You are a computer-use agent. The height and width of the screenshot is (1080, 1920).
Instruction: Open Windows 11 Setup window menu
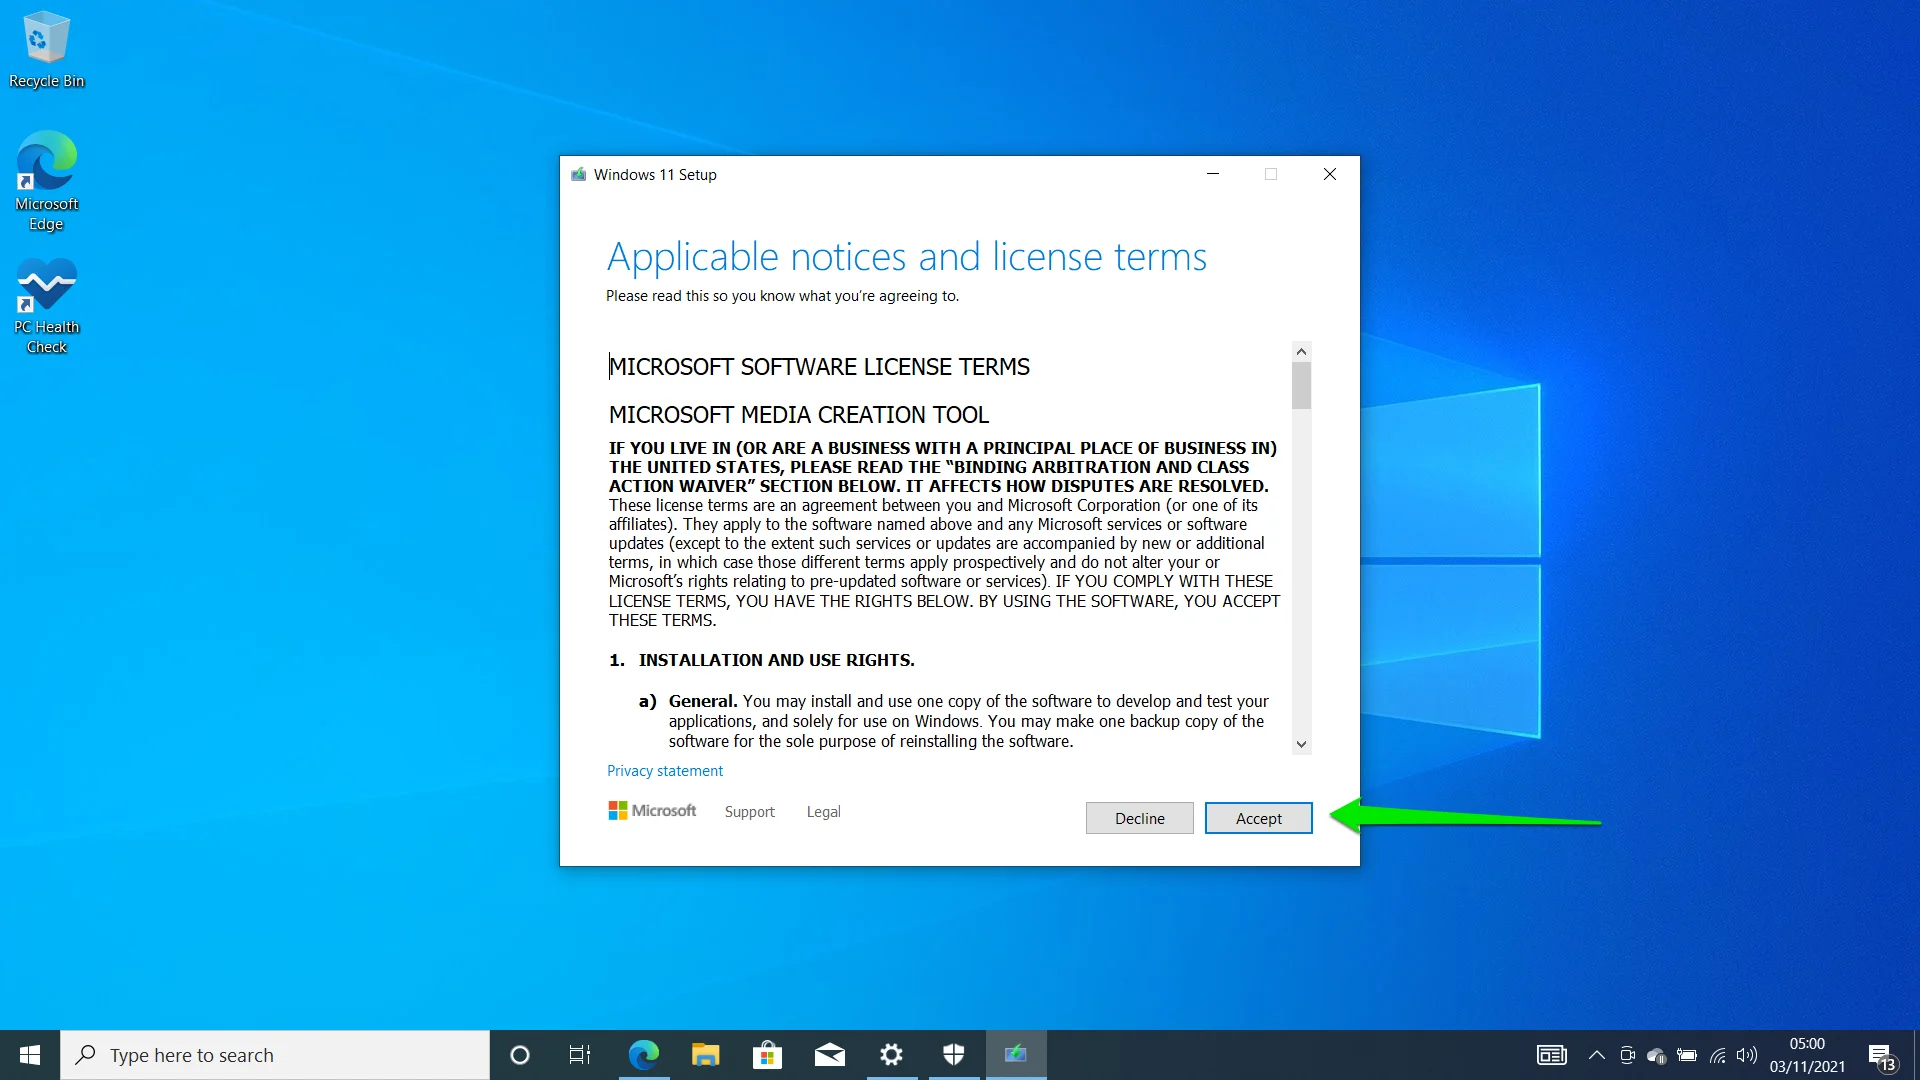(x=576, y=173)
